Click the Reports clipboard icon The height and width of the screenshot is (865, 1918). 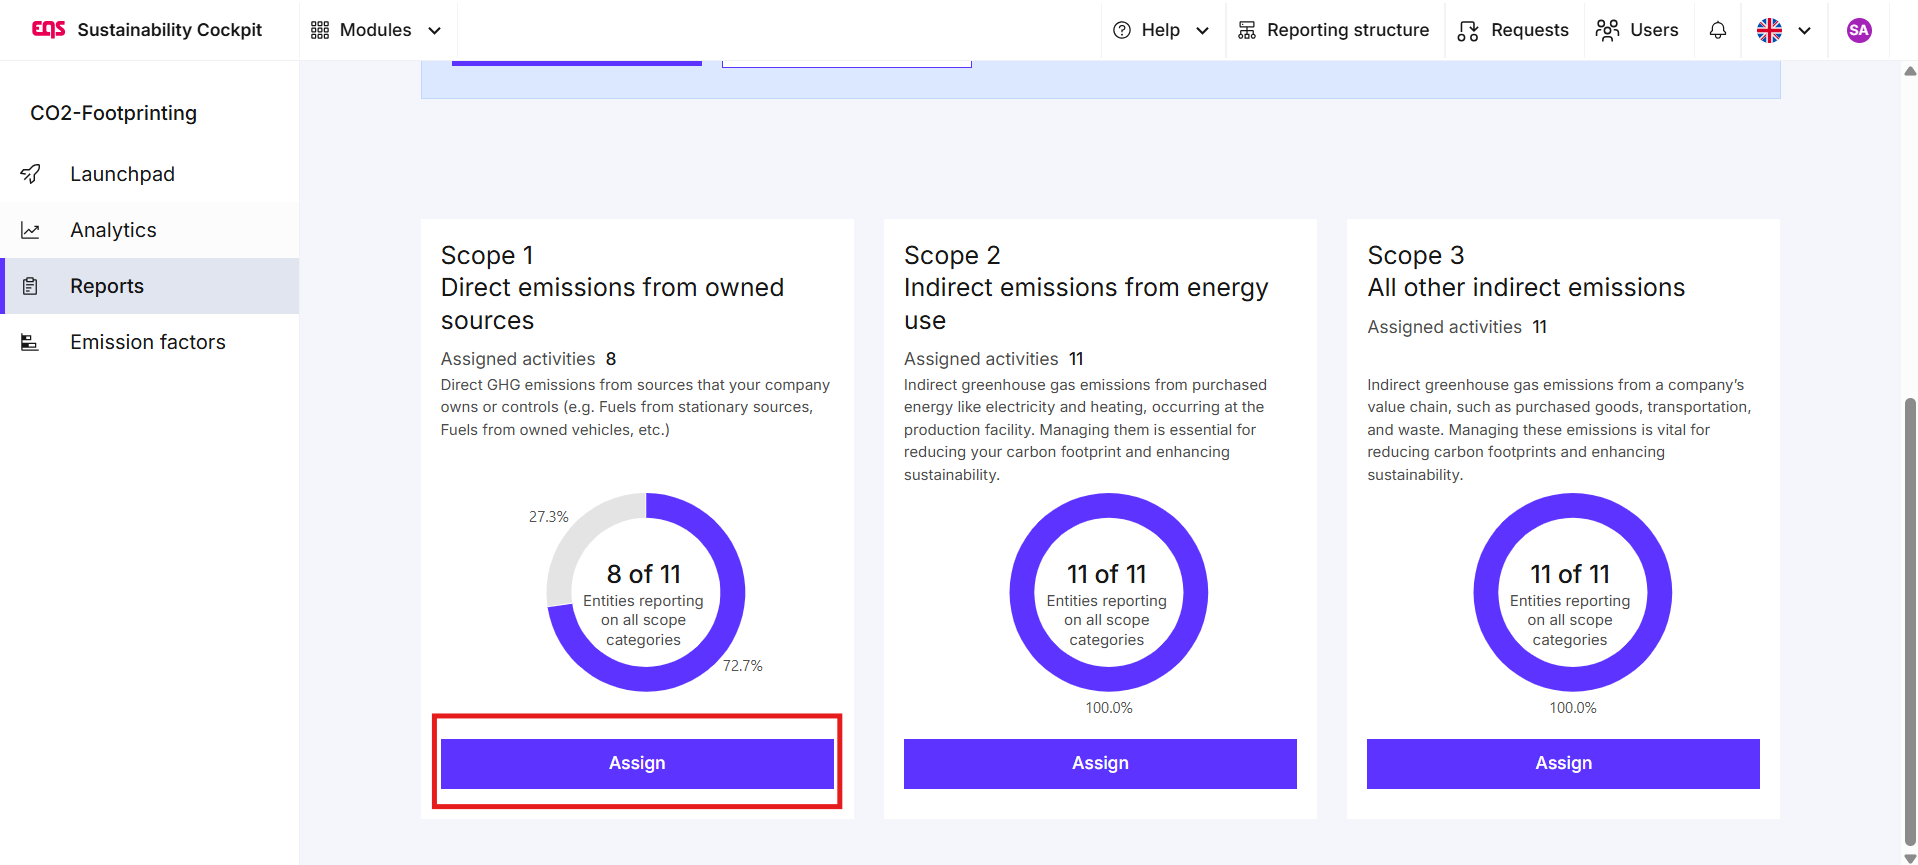(x=31, y=287)
